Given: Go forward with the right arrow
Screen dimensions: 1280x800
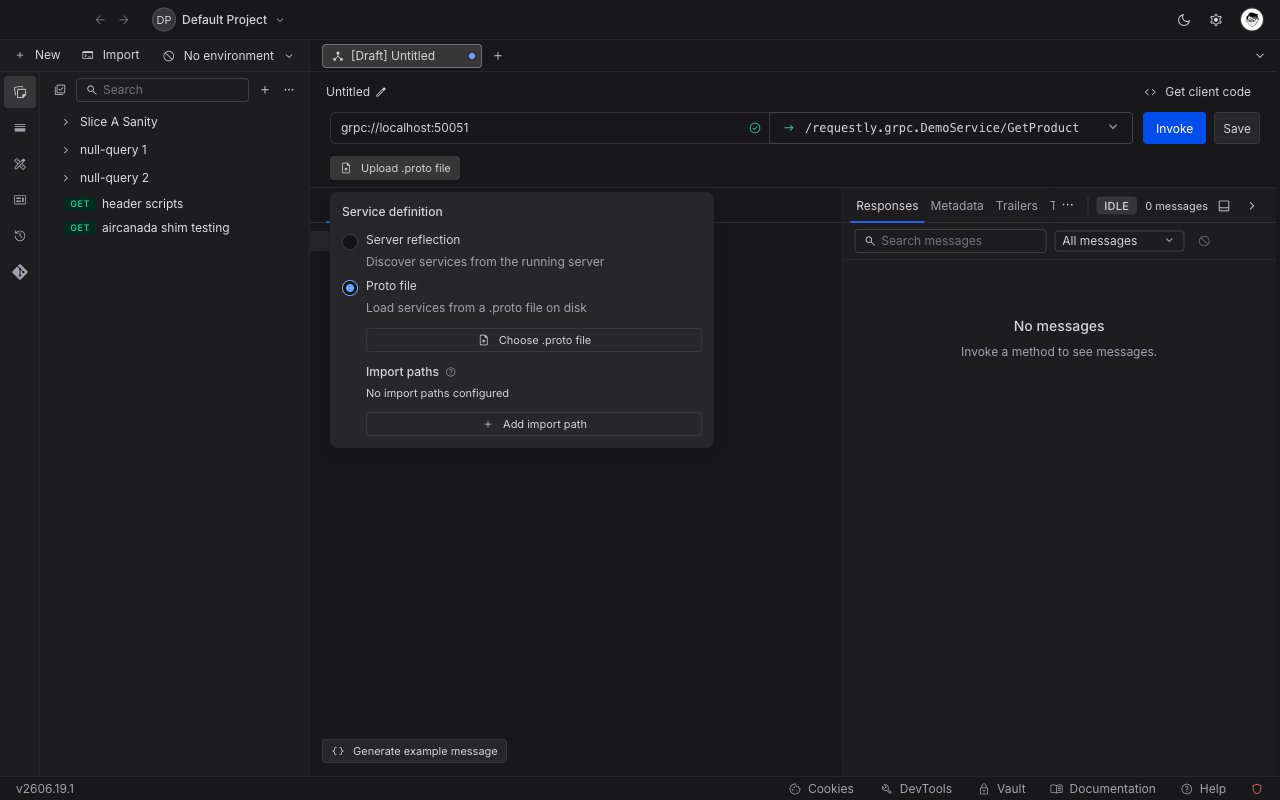Looking at the screenshot, I should (124, 20).
